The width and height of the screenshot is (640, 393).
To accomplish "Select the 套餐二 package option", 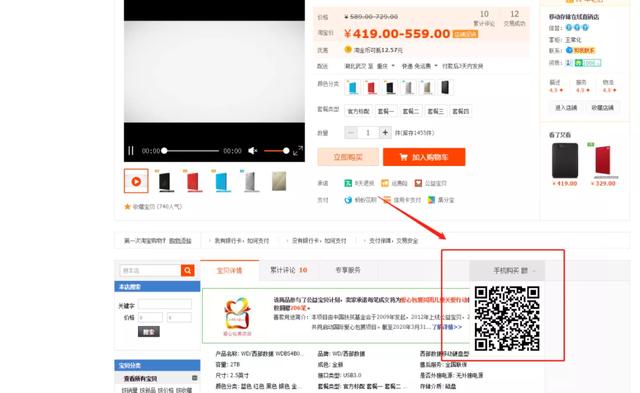I will 411,111.
